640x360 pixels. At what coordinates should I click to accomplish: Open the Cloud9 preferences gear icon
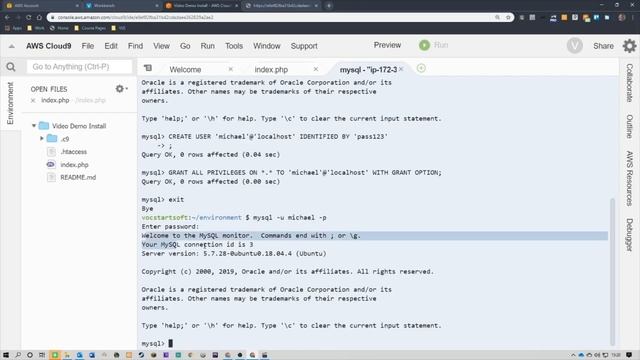tap(629, 46)
